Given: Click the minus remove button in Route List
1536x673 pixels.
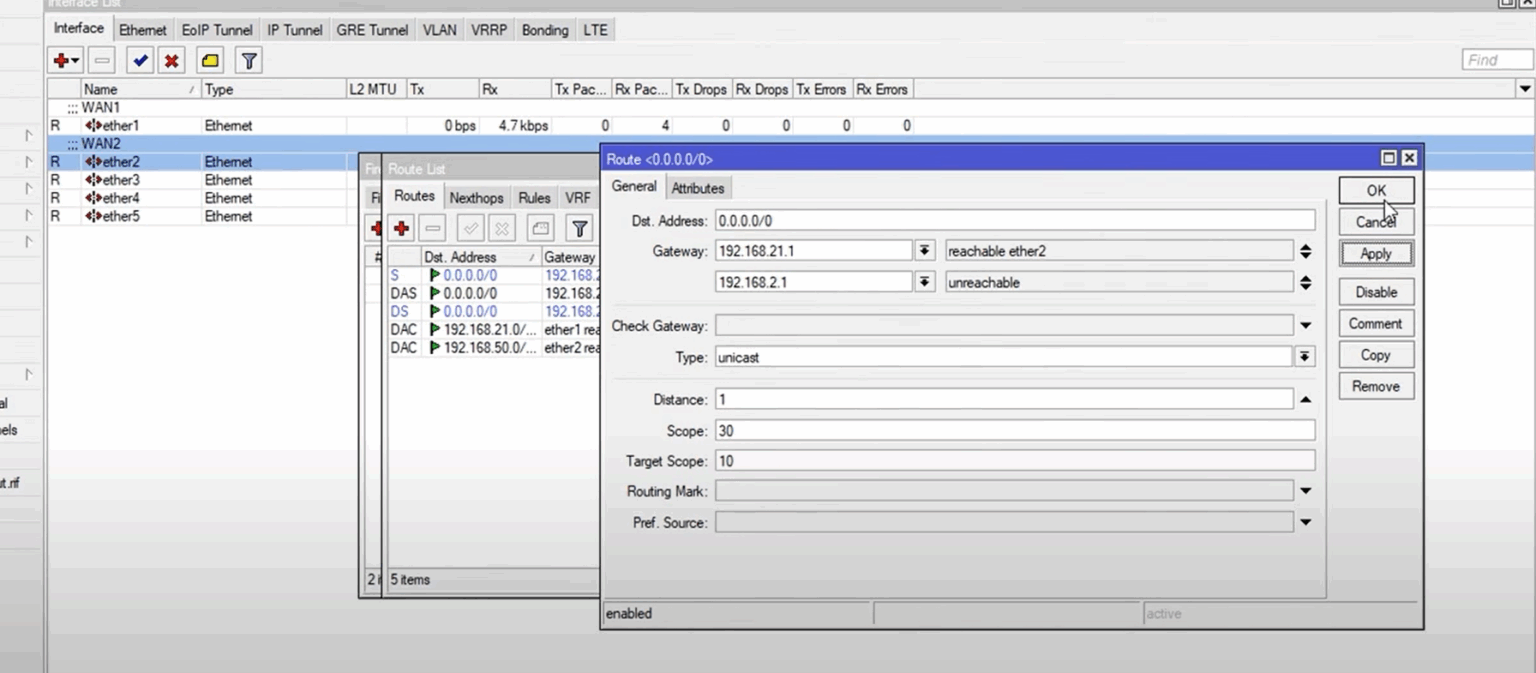Looking at the screenshot, I should coord(432,228).
